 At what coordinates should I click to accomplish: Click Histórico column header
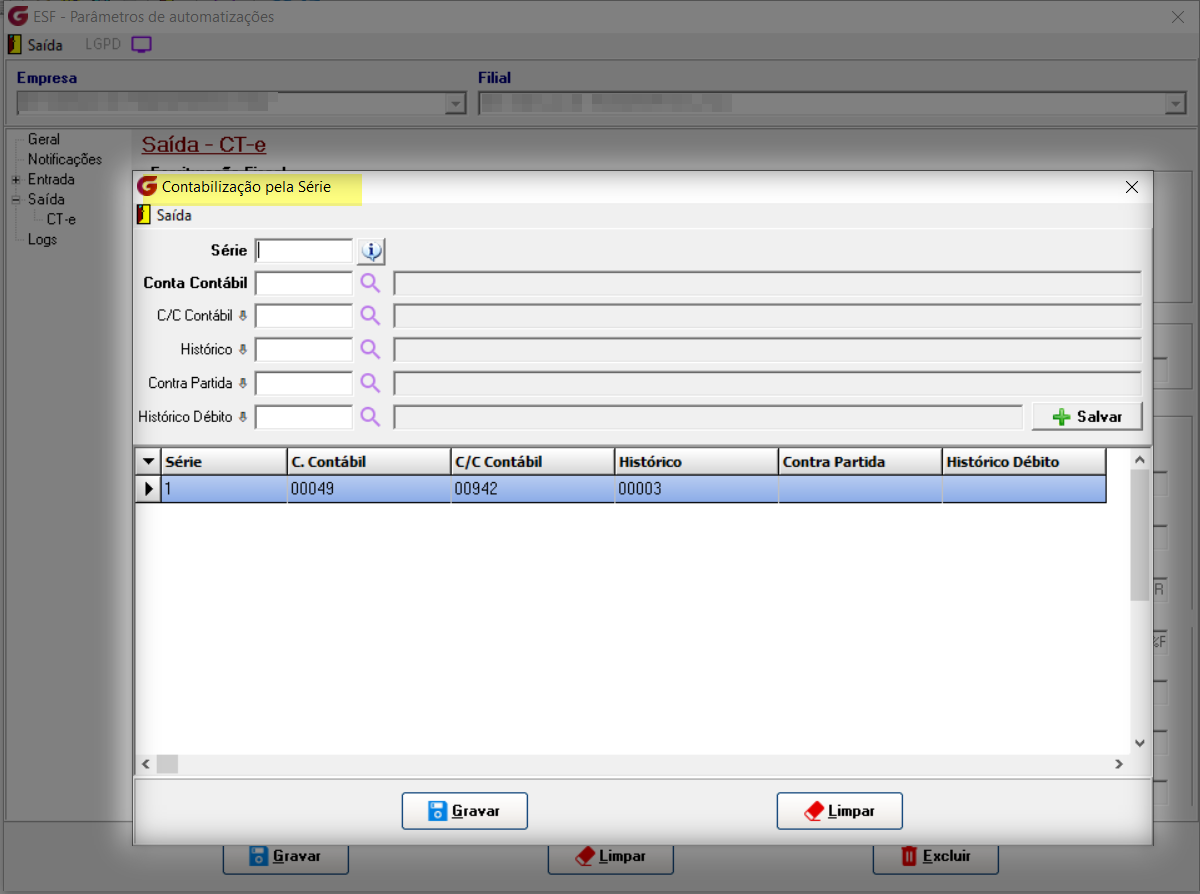[x=697, y=461]
